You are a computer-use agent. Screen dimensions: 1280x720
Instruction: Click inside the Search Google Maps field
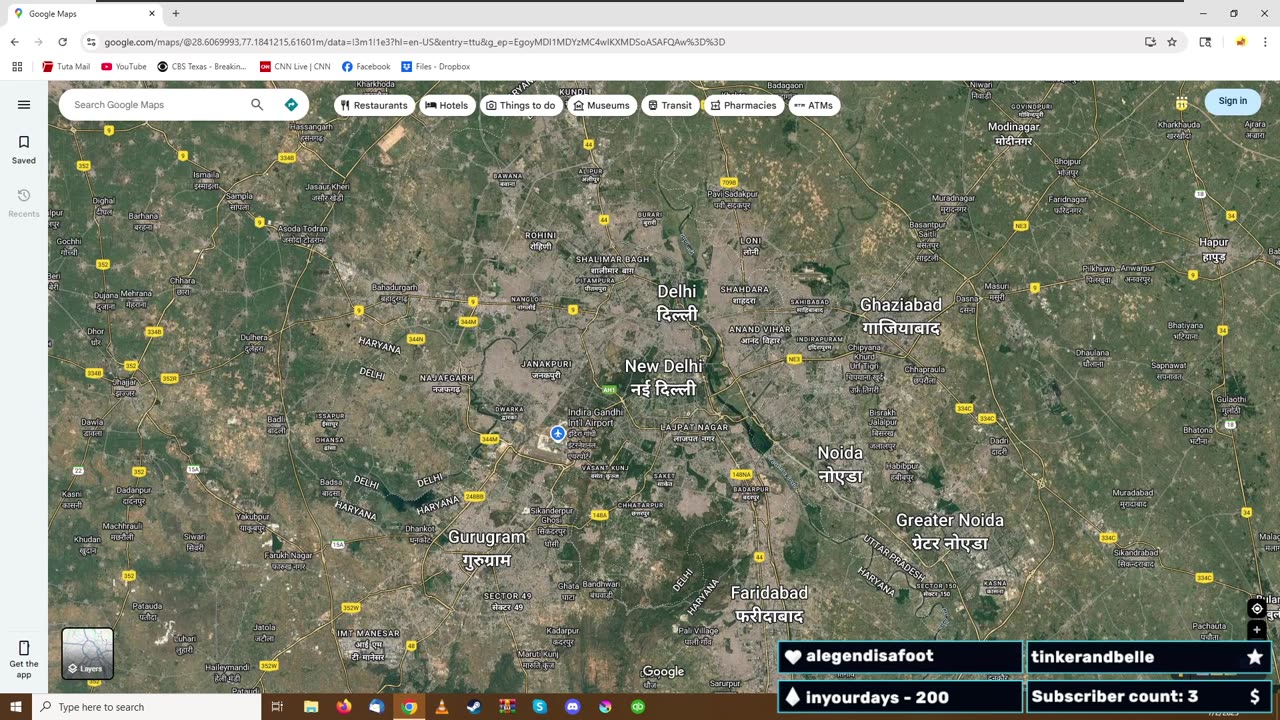click(x=155, y=104)
